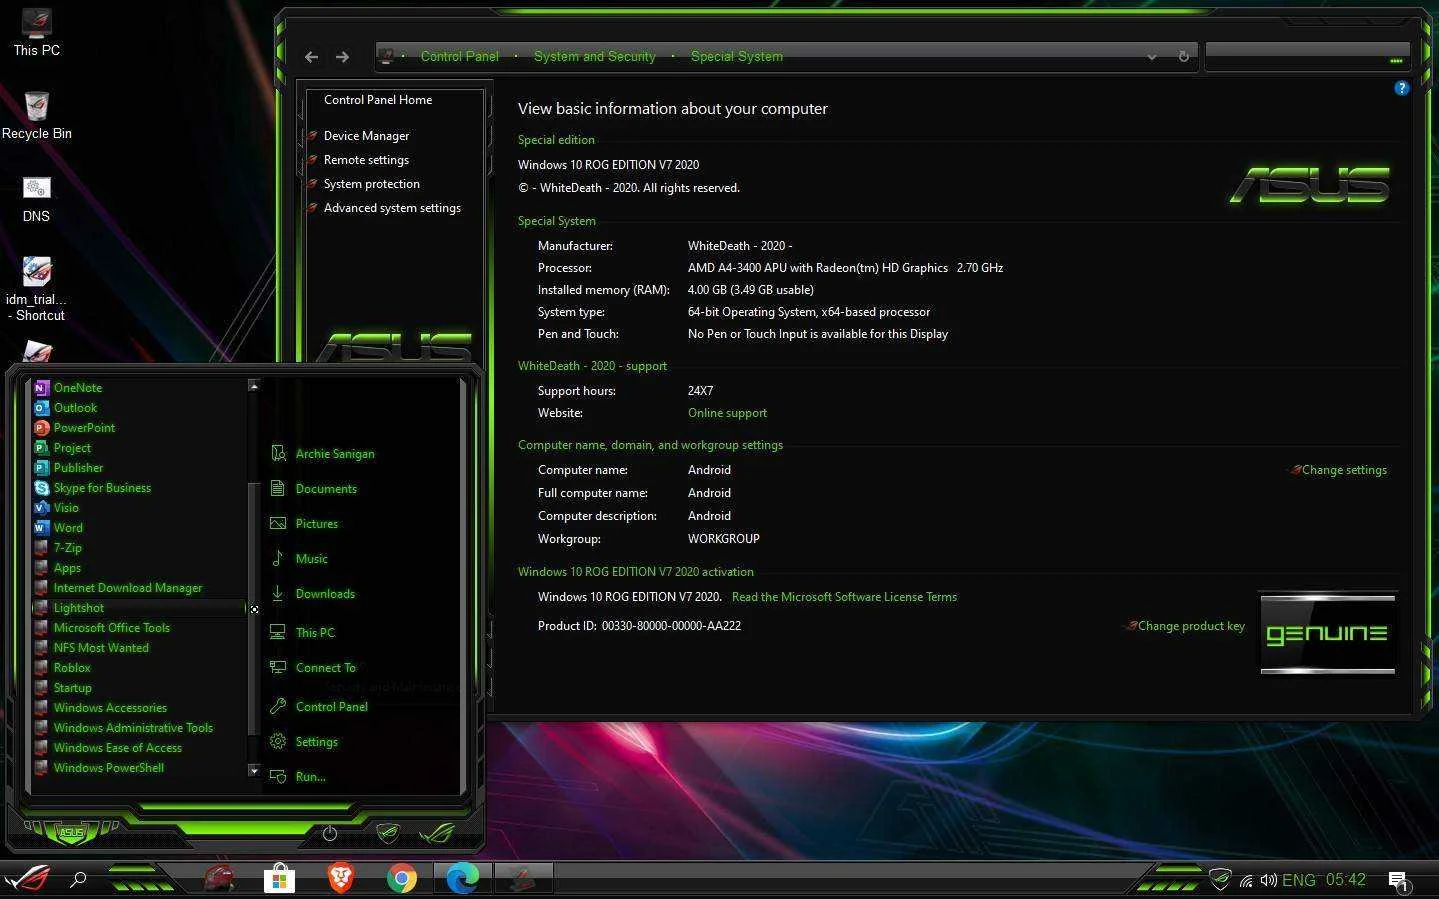The width and height of the screenshot is (1439, 899).
Task: Open Windows Ease of Access folder
Action: tap(108, 748)
